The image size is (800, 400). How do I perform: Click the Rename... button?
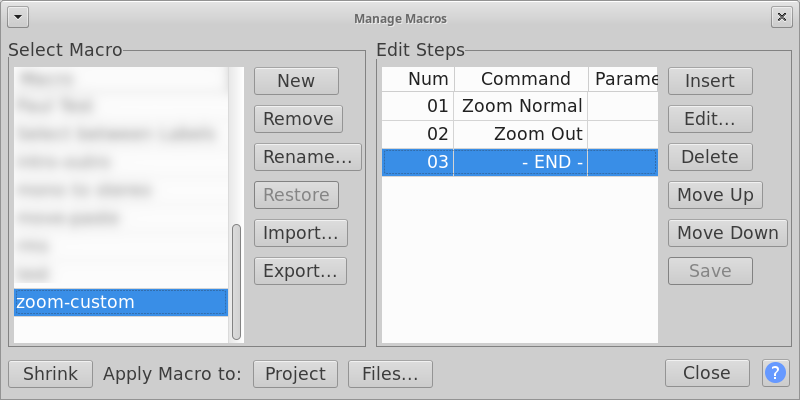(308, 157)
